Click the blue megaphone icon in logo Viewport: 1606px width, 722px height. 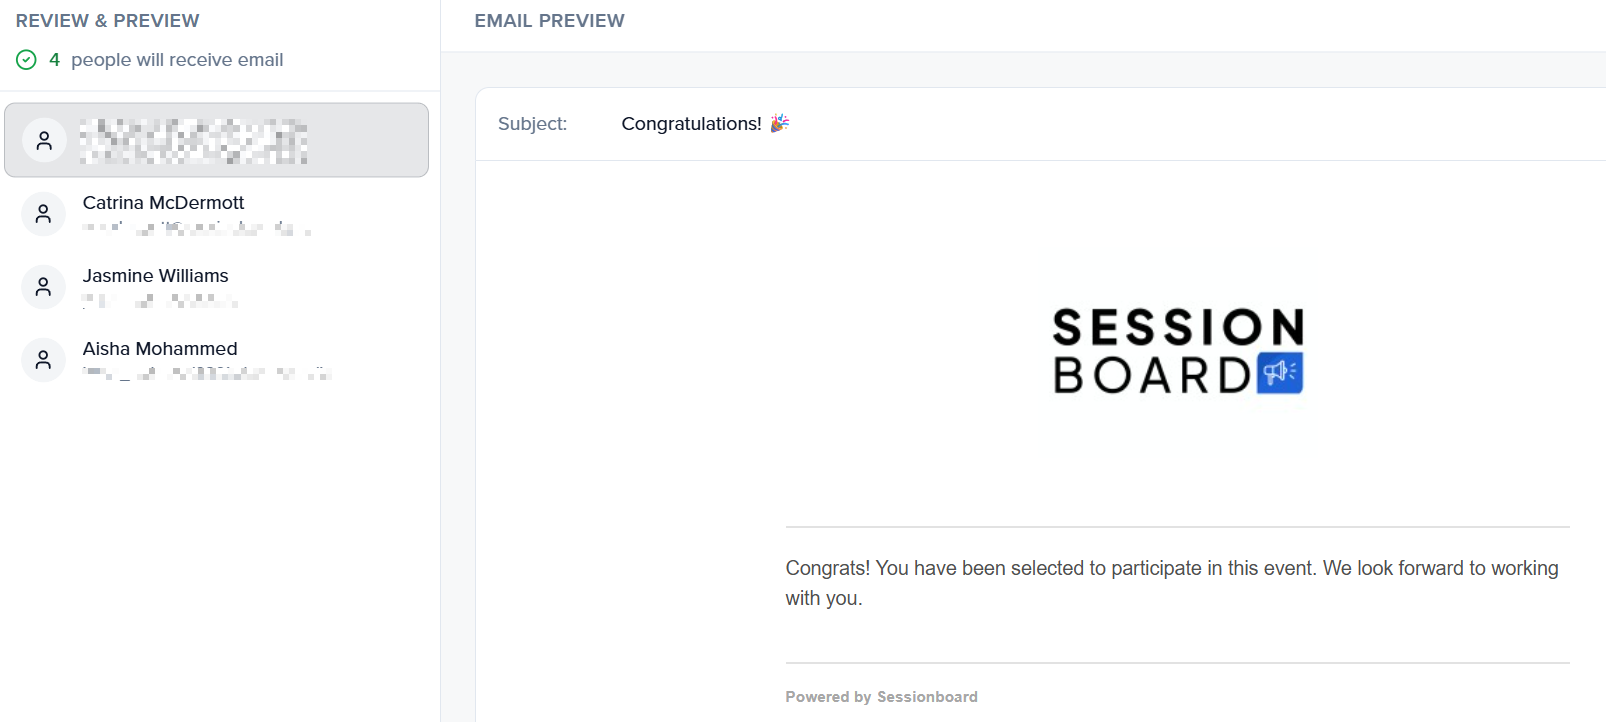point(1279,373)
